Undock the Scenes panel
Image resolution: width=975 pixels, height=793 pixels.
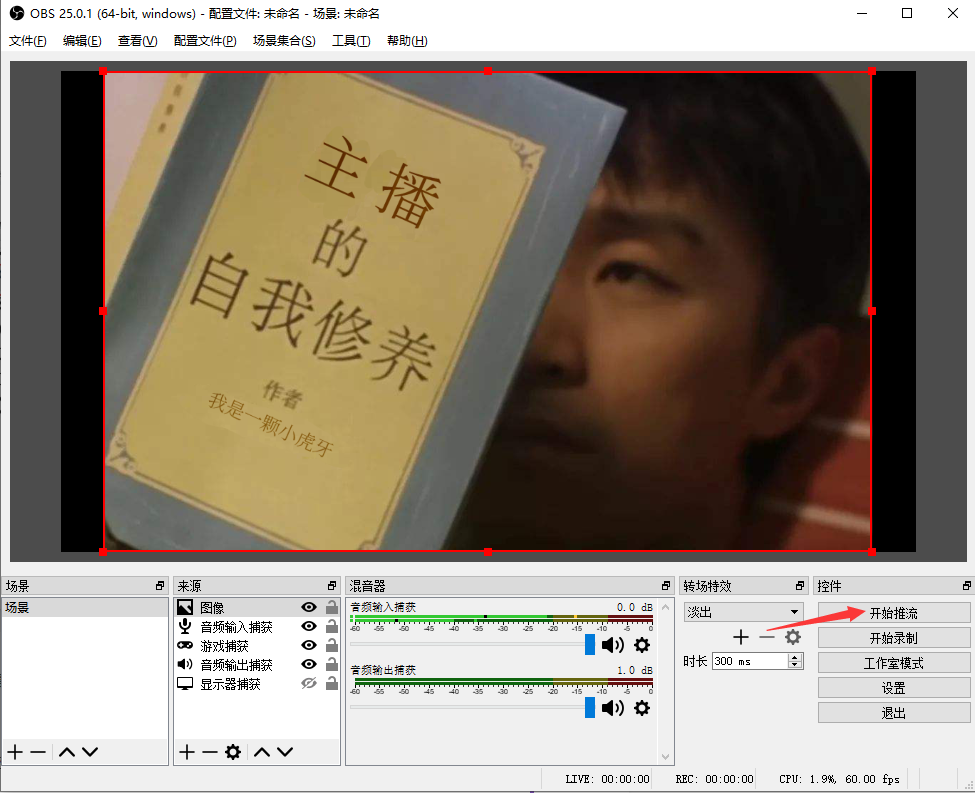point(160,585)
